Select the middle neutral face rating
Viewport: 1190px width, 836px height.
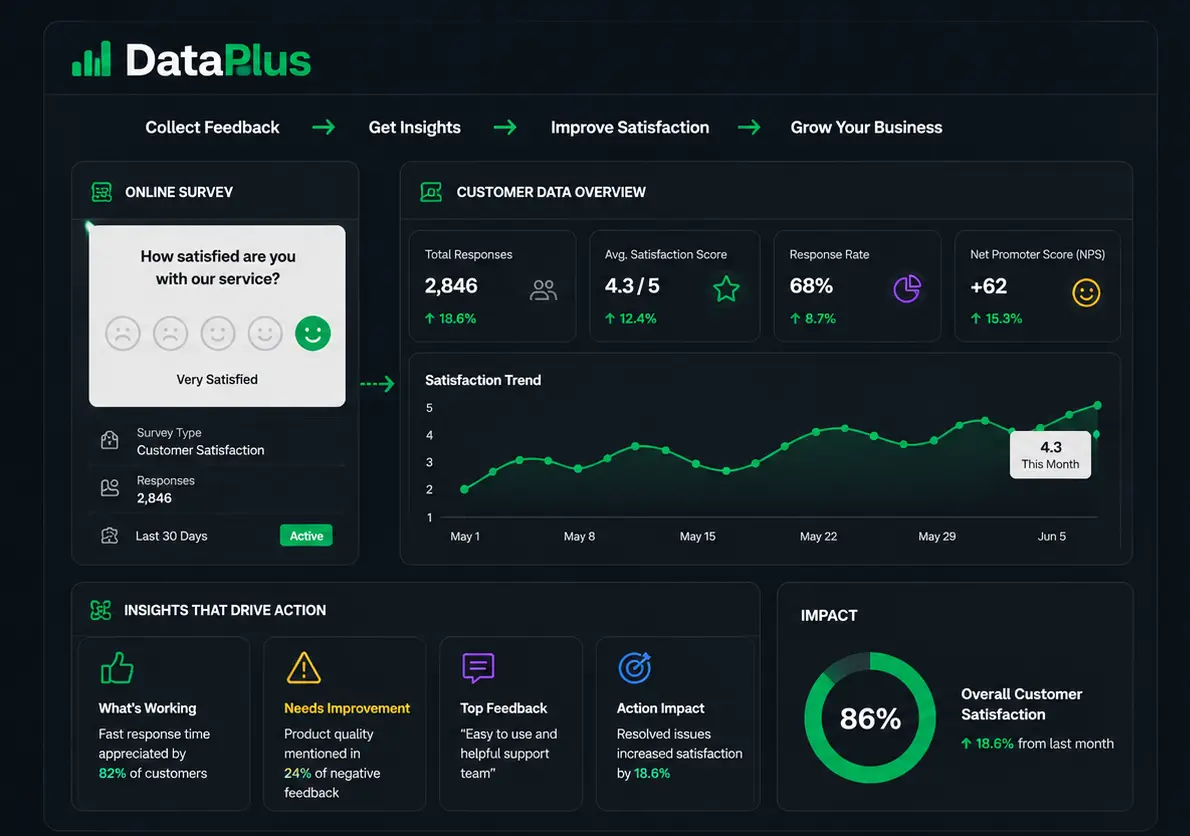[x=218, y=333]
